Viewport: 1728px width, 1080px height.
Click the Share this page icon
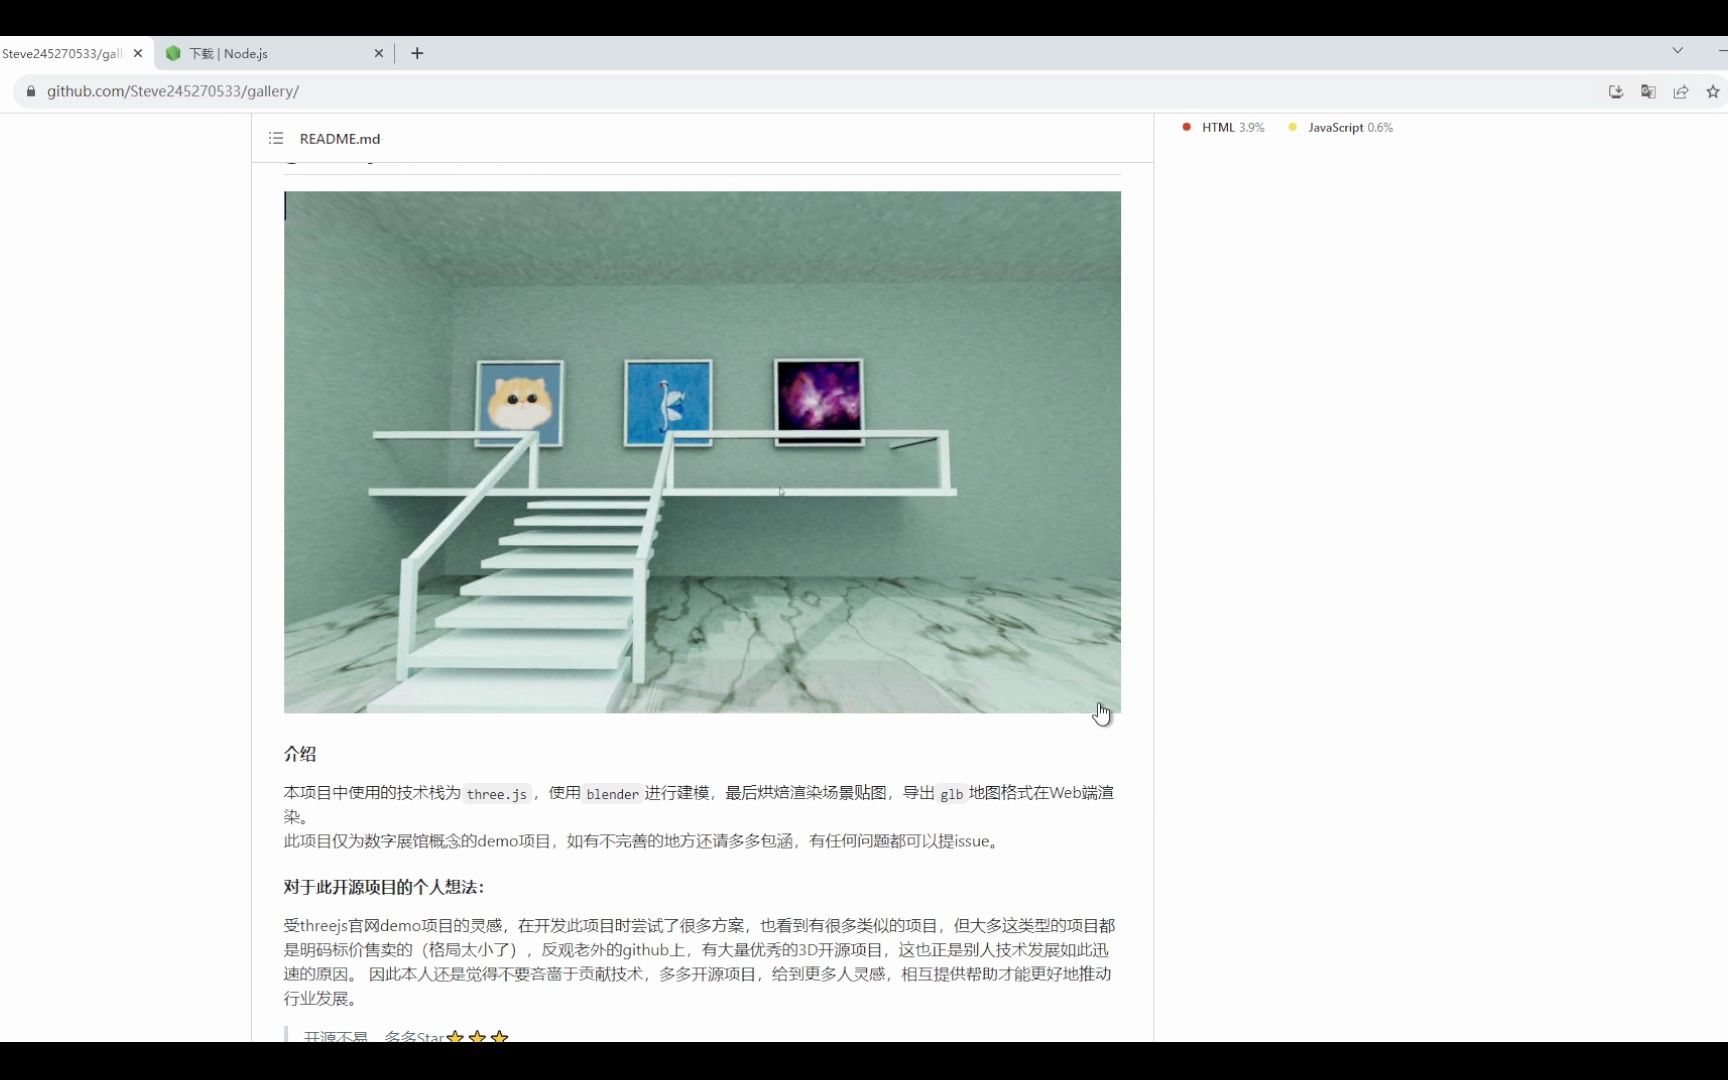pos(1681,91)
